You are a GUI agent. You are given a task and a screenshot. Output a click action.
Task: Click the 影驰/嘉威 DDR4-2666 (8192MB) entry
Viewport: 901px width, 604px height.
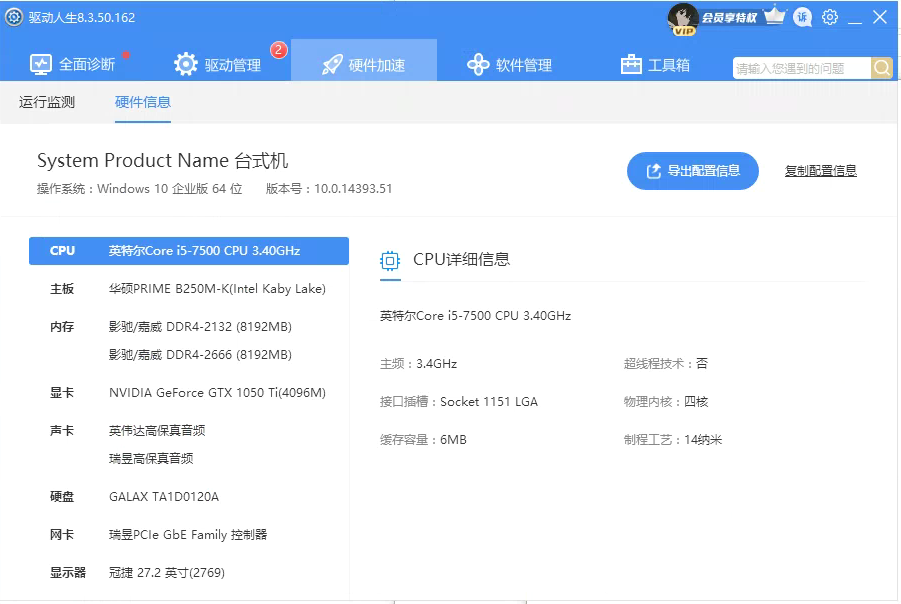click(x=200, y=355)
